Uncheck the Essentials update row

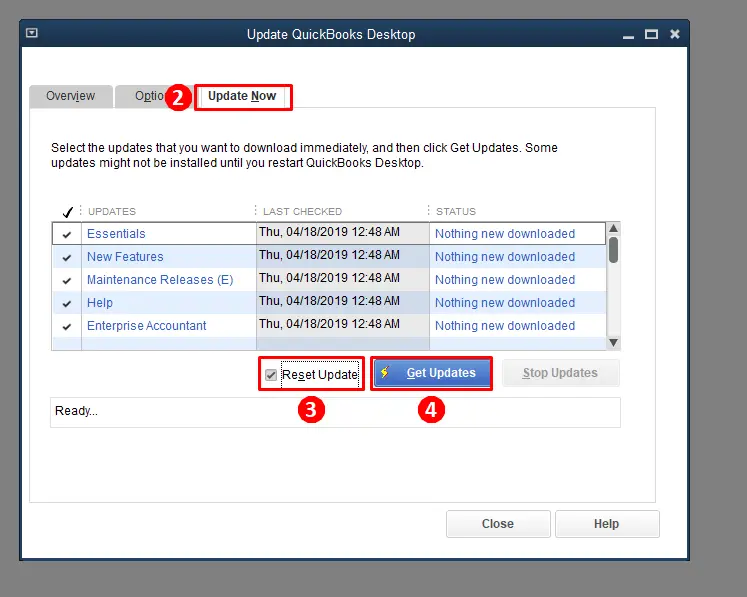click(x=67, y=234)
